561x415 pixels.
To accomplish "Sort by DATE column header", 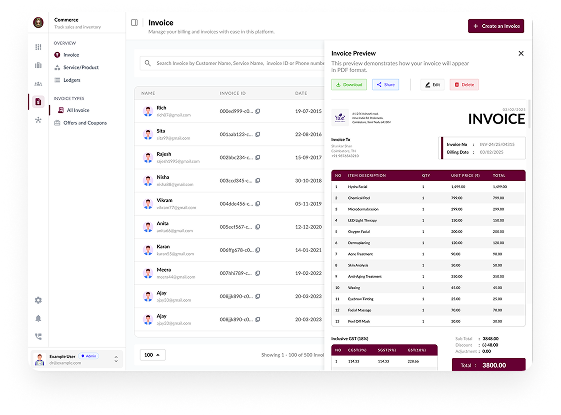I will coord(301,93).
